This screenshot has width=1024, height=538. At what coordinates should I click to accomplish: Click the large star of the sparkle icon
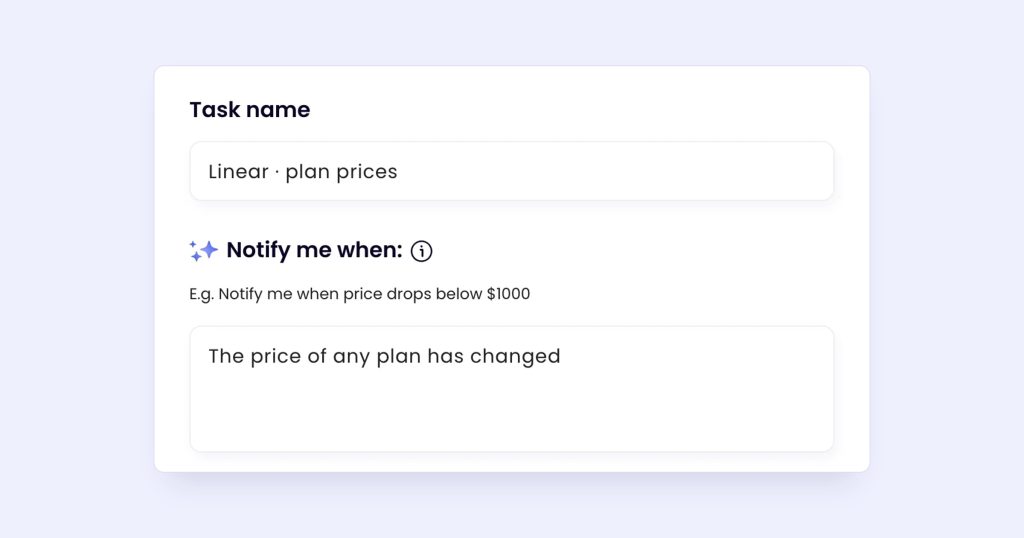(x=209, y=249)
